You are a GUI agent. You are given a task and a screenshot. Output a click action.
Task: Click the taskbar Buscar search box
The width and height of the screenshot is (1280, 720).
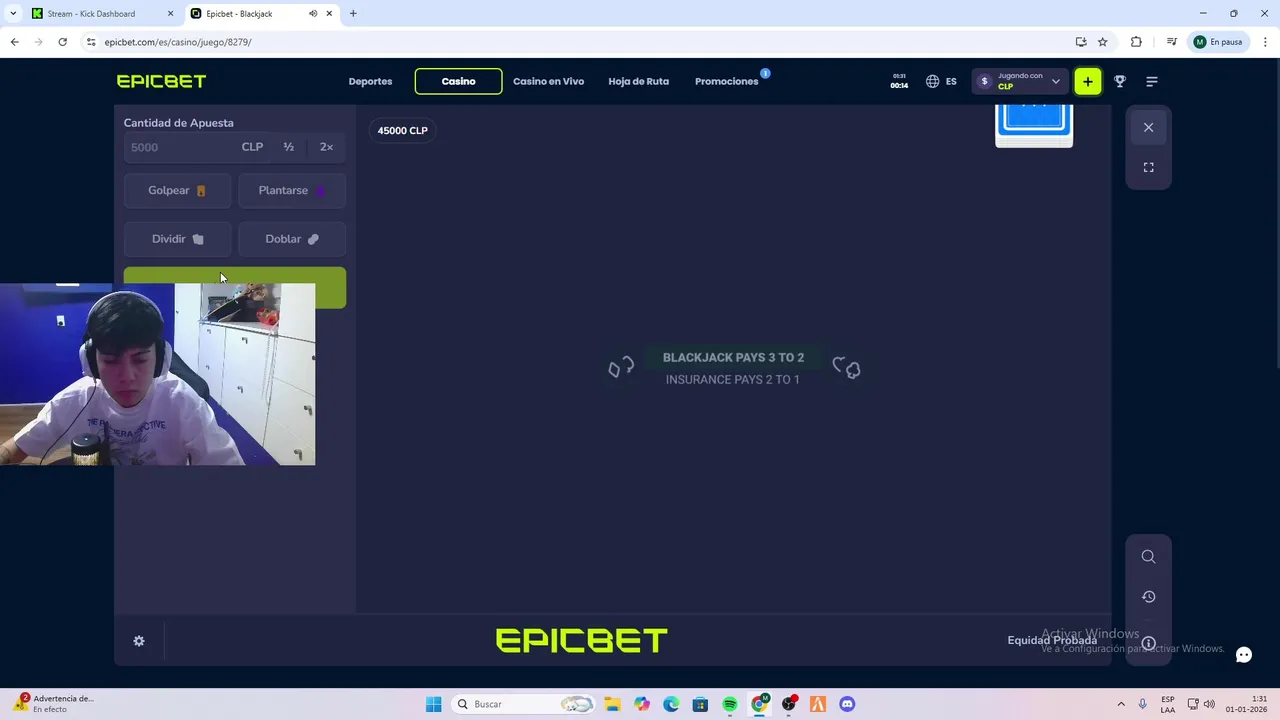pos(521,704)
